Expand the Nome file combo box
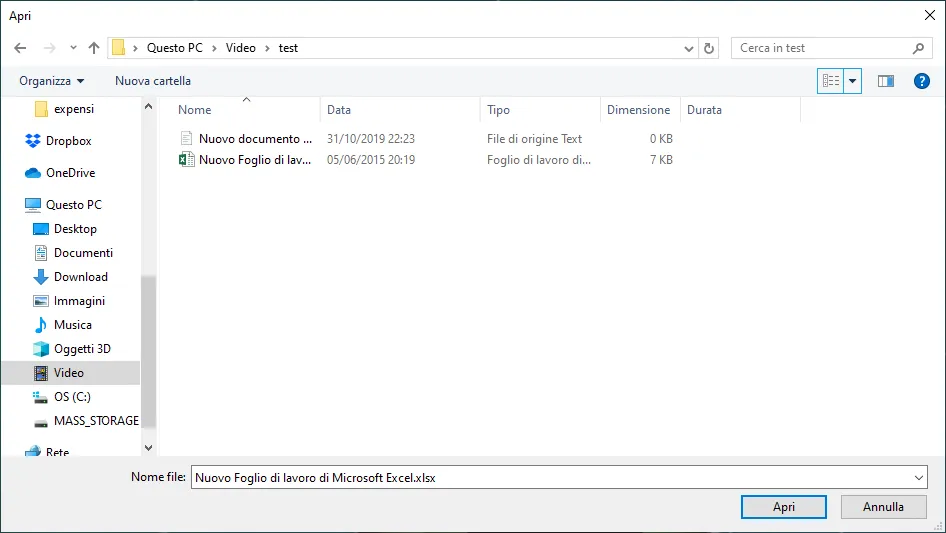 point(918,478)
